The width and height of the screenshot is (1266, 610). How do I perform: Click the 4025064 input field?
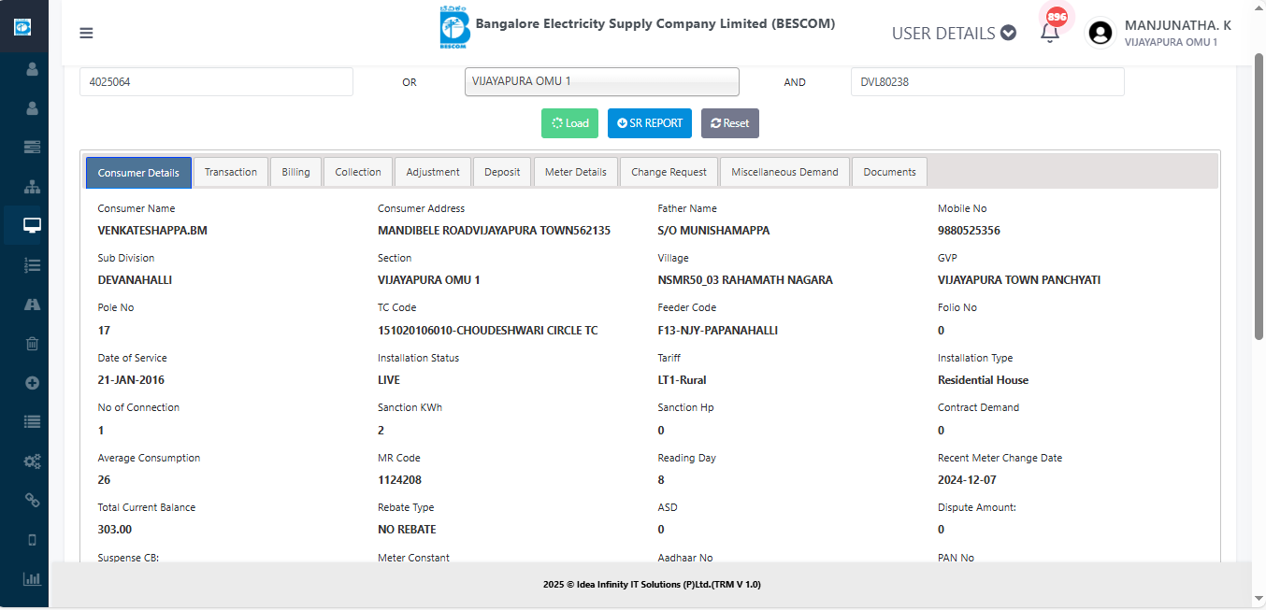216,82
